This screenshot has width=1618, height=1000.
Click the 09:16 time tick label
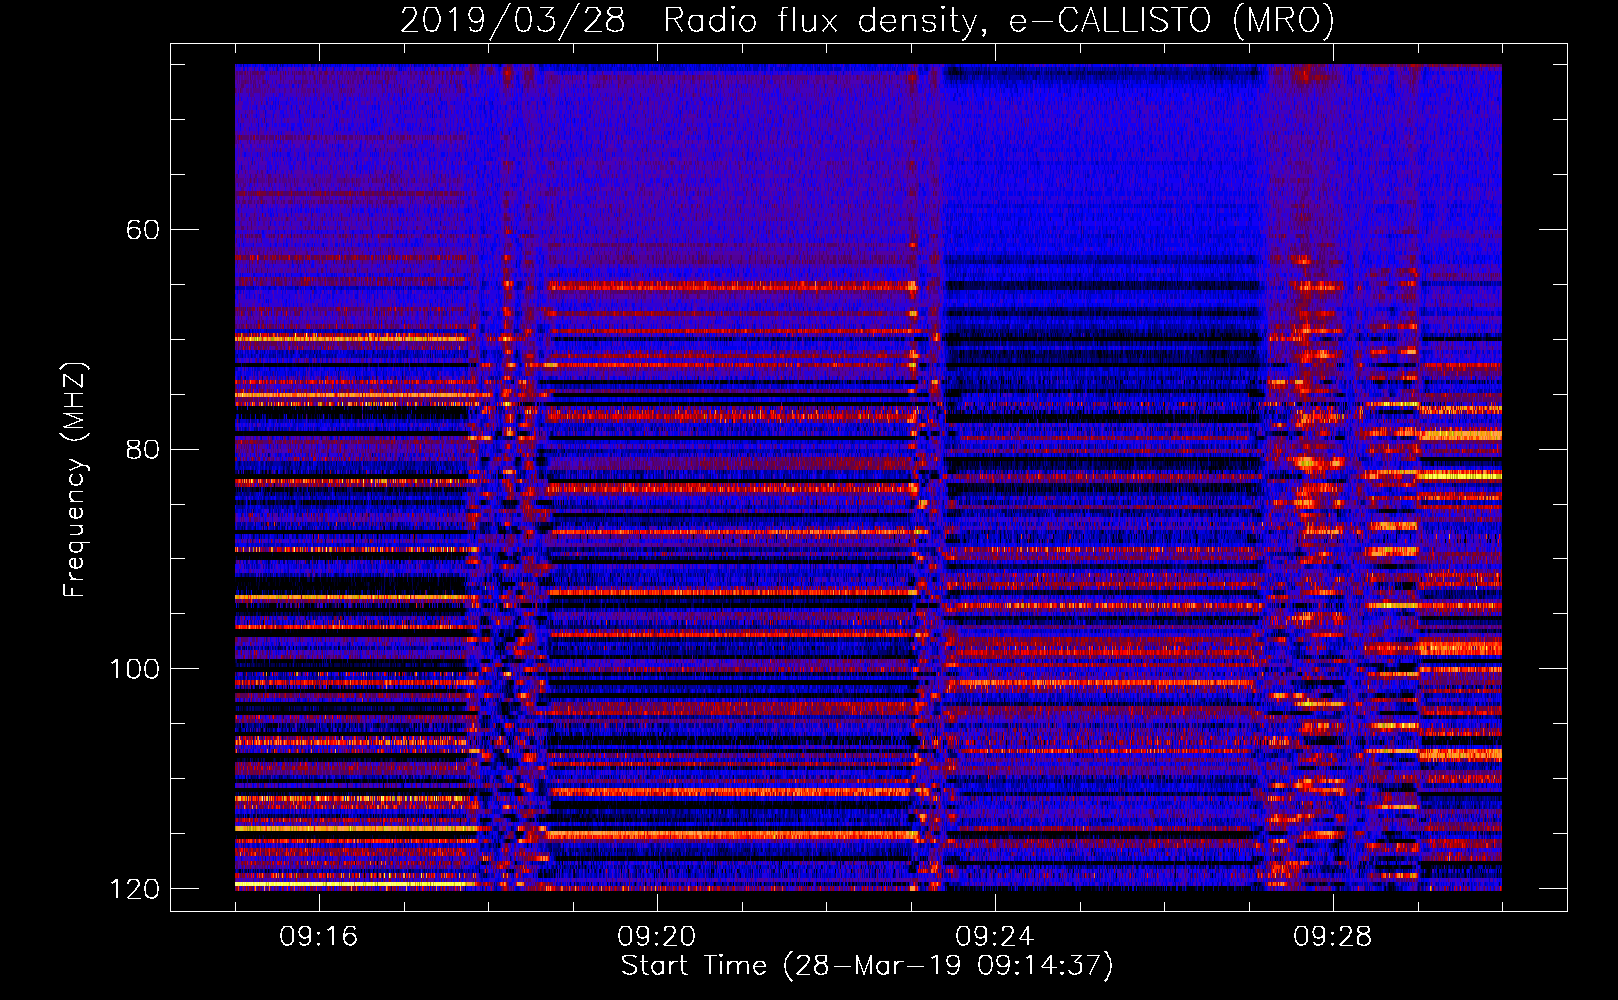(319, 937)
